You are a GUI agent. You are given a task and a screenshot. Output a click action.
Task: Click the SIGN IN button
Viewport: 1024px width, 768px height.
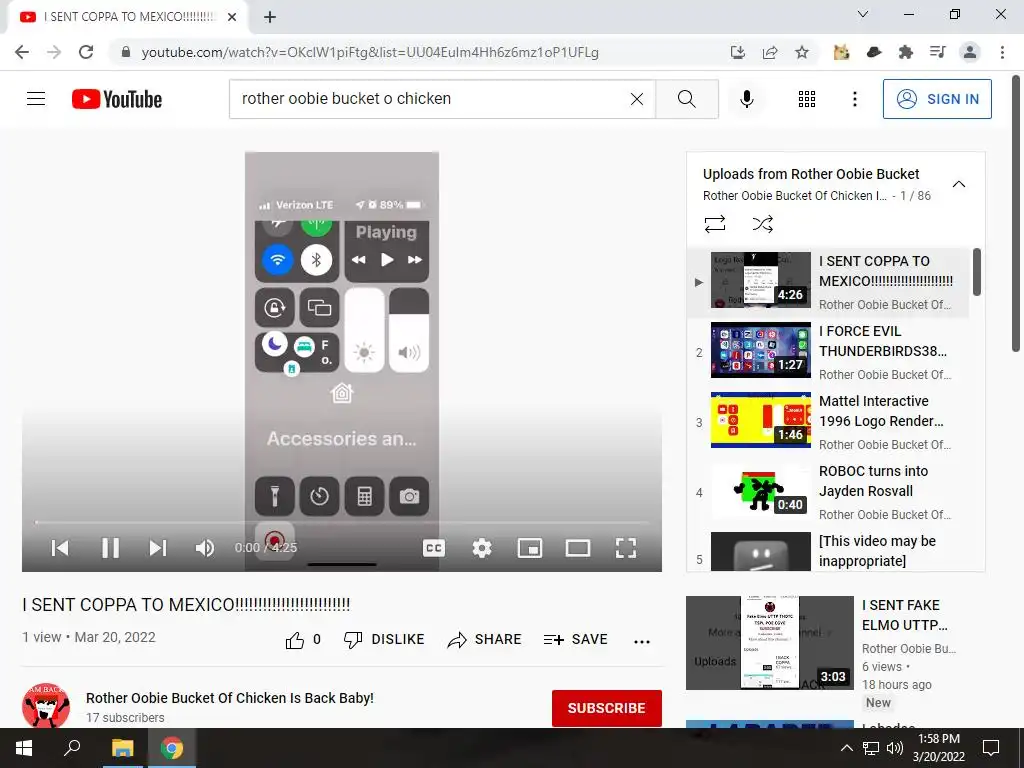937,99
